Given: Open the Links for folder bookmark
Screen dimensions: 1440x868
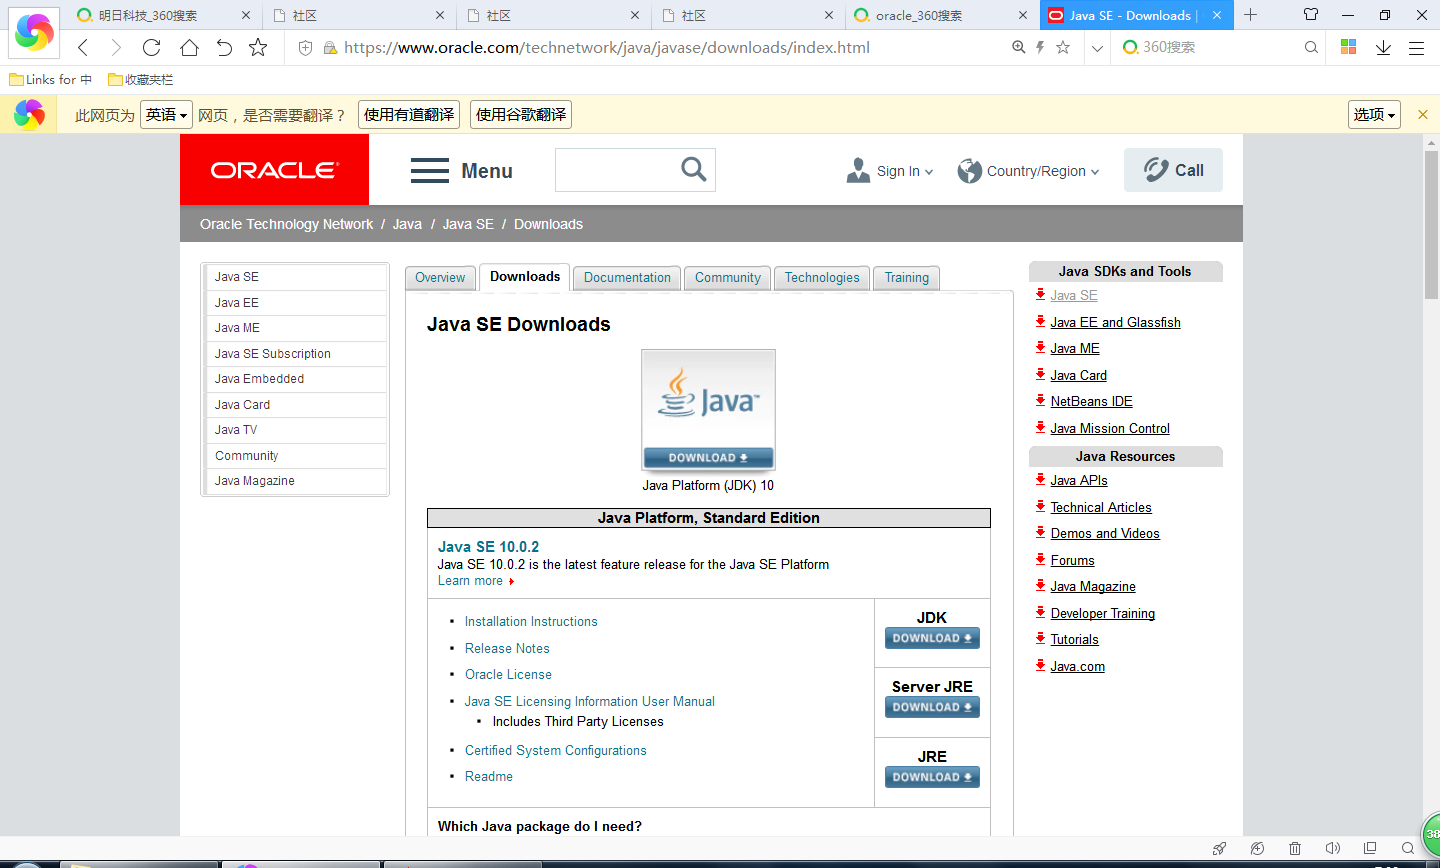Looking at the screenshot, I should click(x=50, y=79).
